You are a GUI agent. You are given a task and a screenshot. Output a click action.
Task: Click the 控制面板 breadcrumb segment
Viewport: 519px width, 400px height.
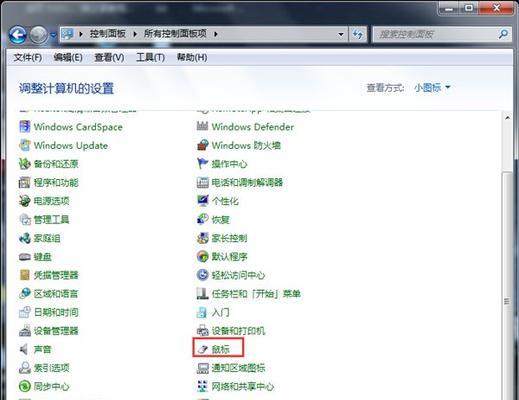click(108, 34)
